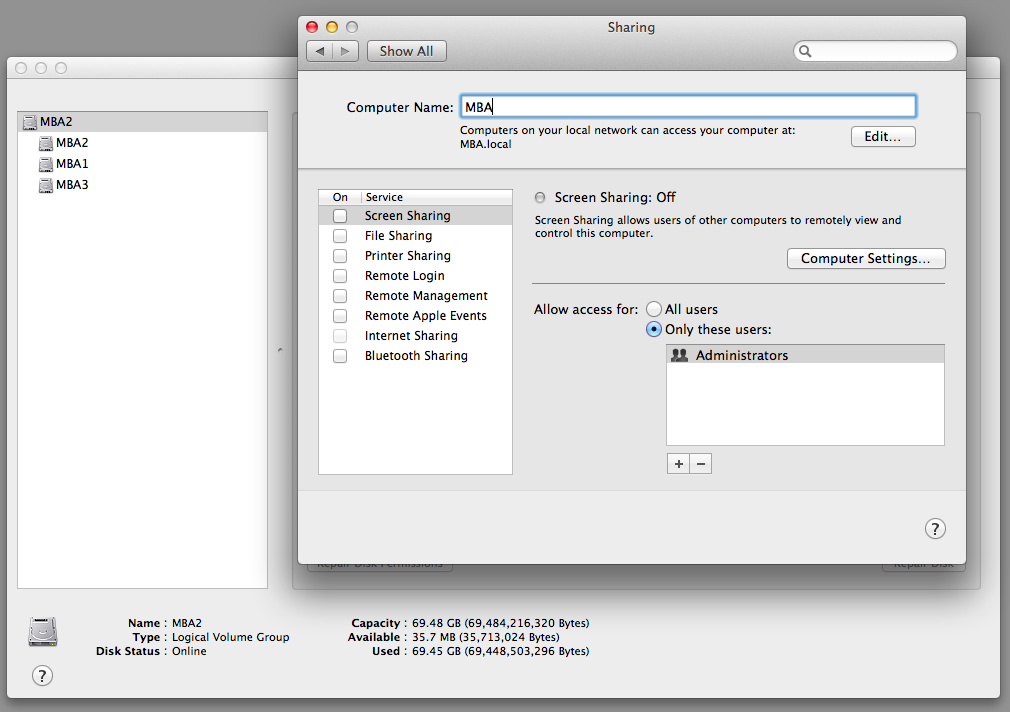Click the Administrators group icon
Image resolution: width=1010 pixels, height=712 pixels.
click(680, 355)
